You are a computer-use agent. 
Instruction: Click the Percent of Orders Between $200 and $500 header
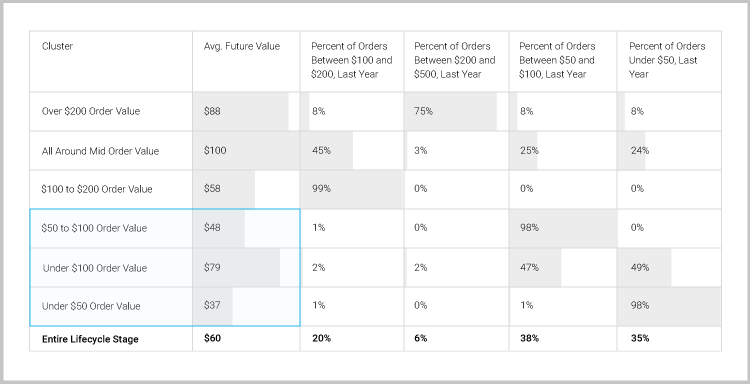(x=455, y=60)
